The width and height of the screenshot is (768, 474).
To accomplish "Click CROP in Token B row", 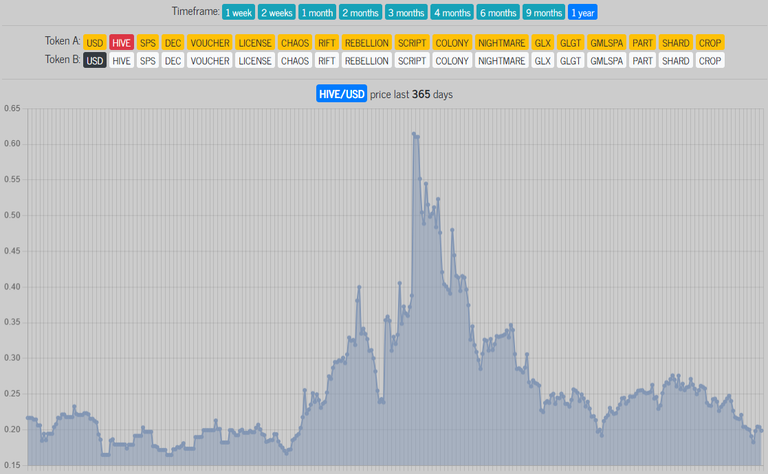I will coord(710,61).
